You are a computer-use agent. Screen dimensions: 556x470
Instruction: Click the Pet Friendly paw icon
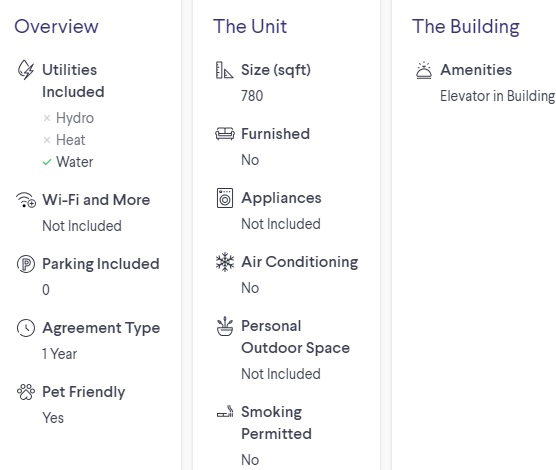(26, 392)
